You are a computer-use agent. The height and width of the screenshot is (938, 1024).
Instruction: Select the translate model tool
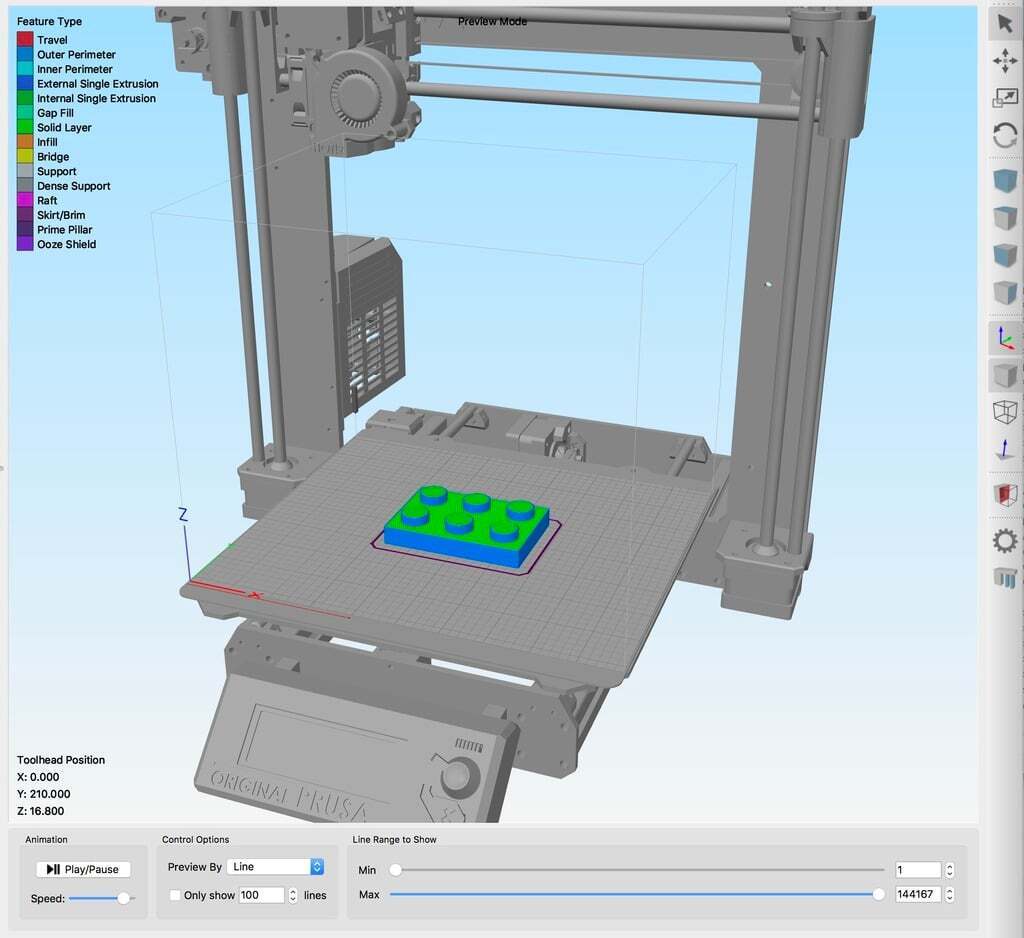pyautogui.click(x=1003, y=60)
